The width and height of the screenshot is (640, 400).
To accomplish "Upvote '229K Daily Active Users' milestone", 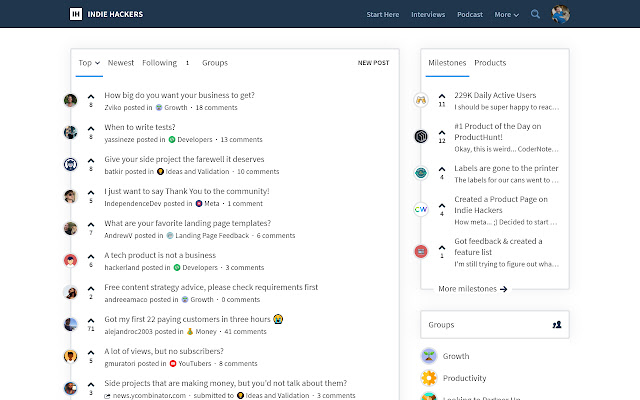I will coord(442,96).
